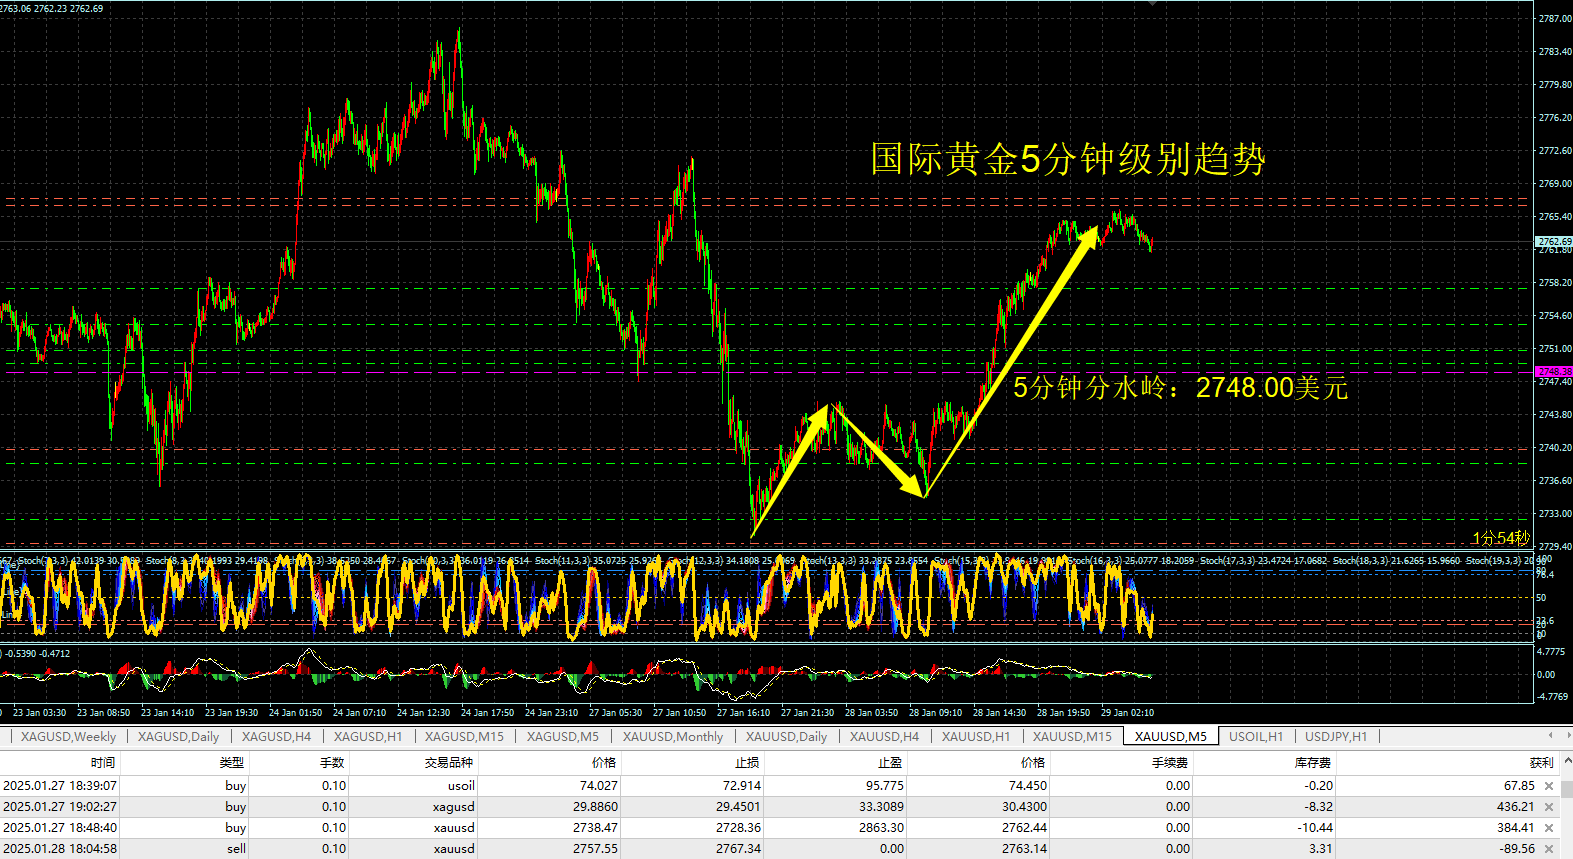Open the USOIL,H1 chart tab
The height and width of the screenshot is (859, 1573).
(1255, 737)
